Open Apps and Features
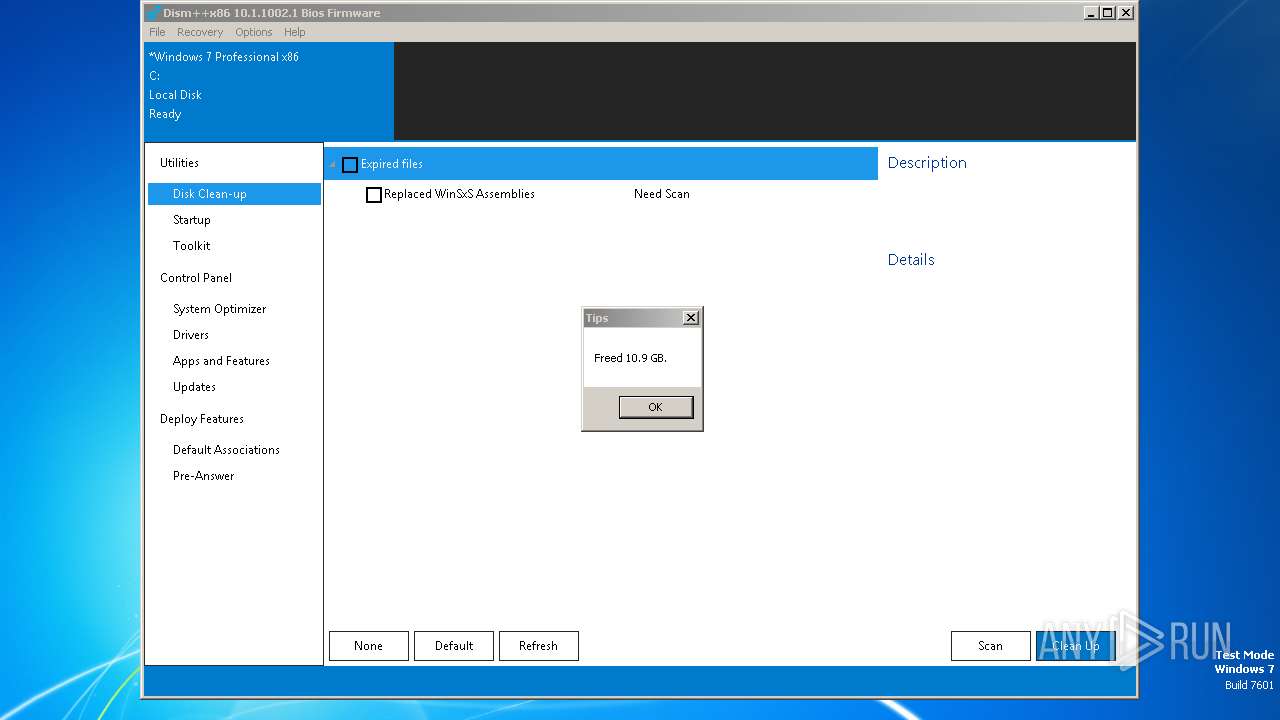 click(221, 361)
